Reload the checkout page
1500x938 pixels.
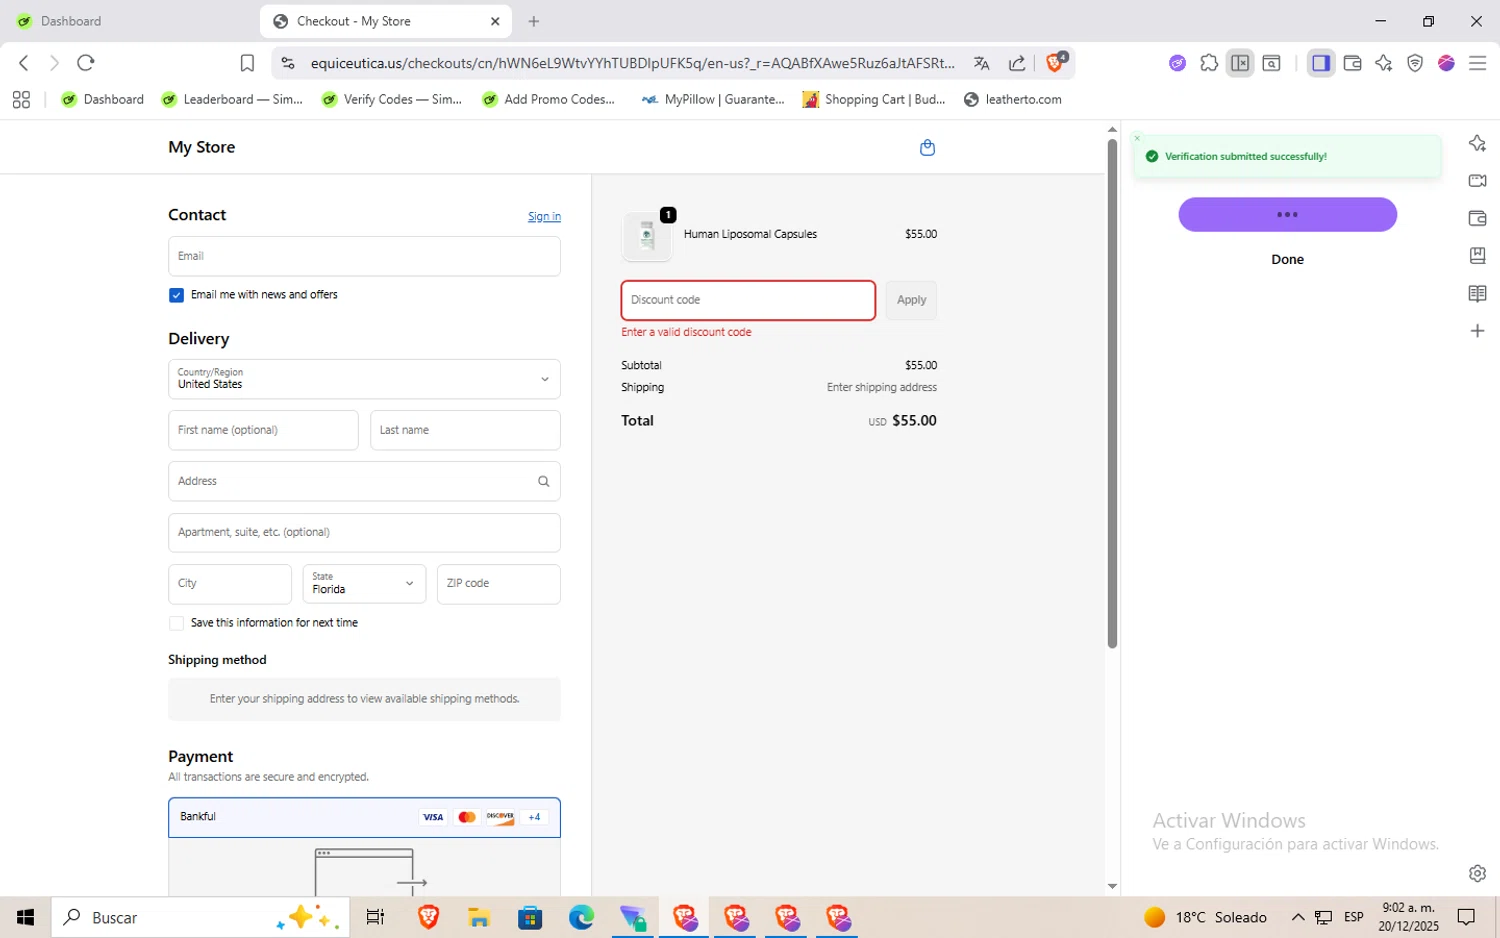86,63
